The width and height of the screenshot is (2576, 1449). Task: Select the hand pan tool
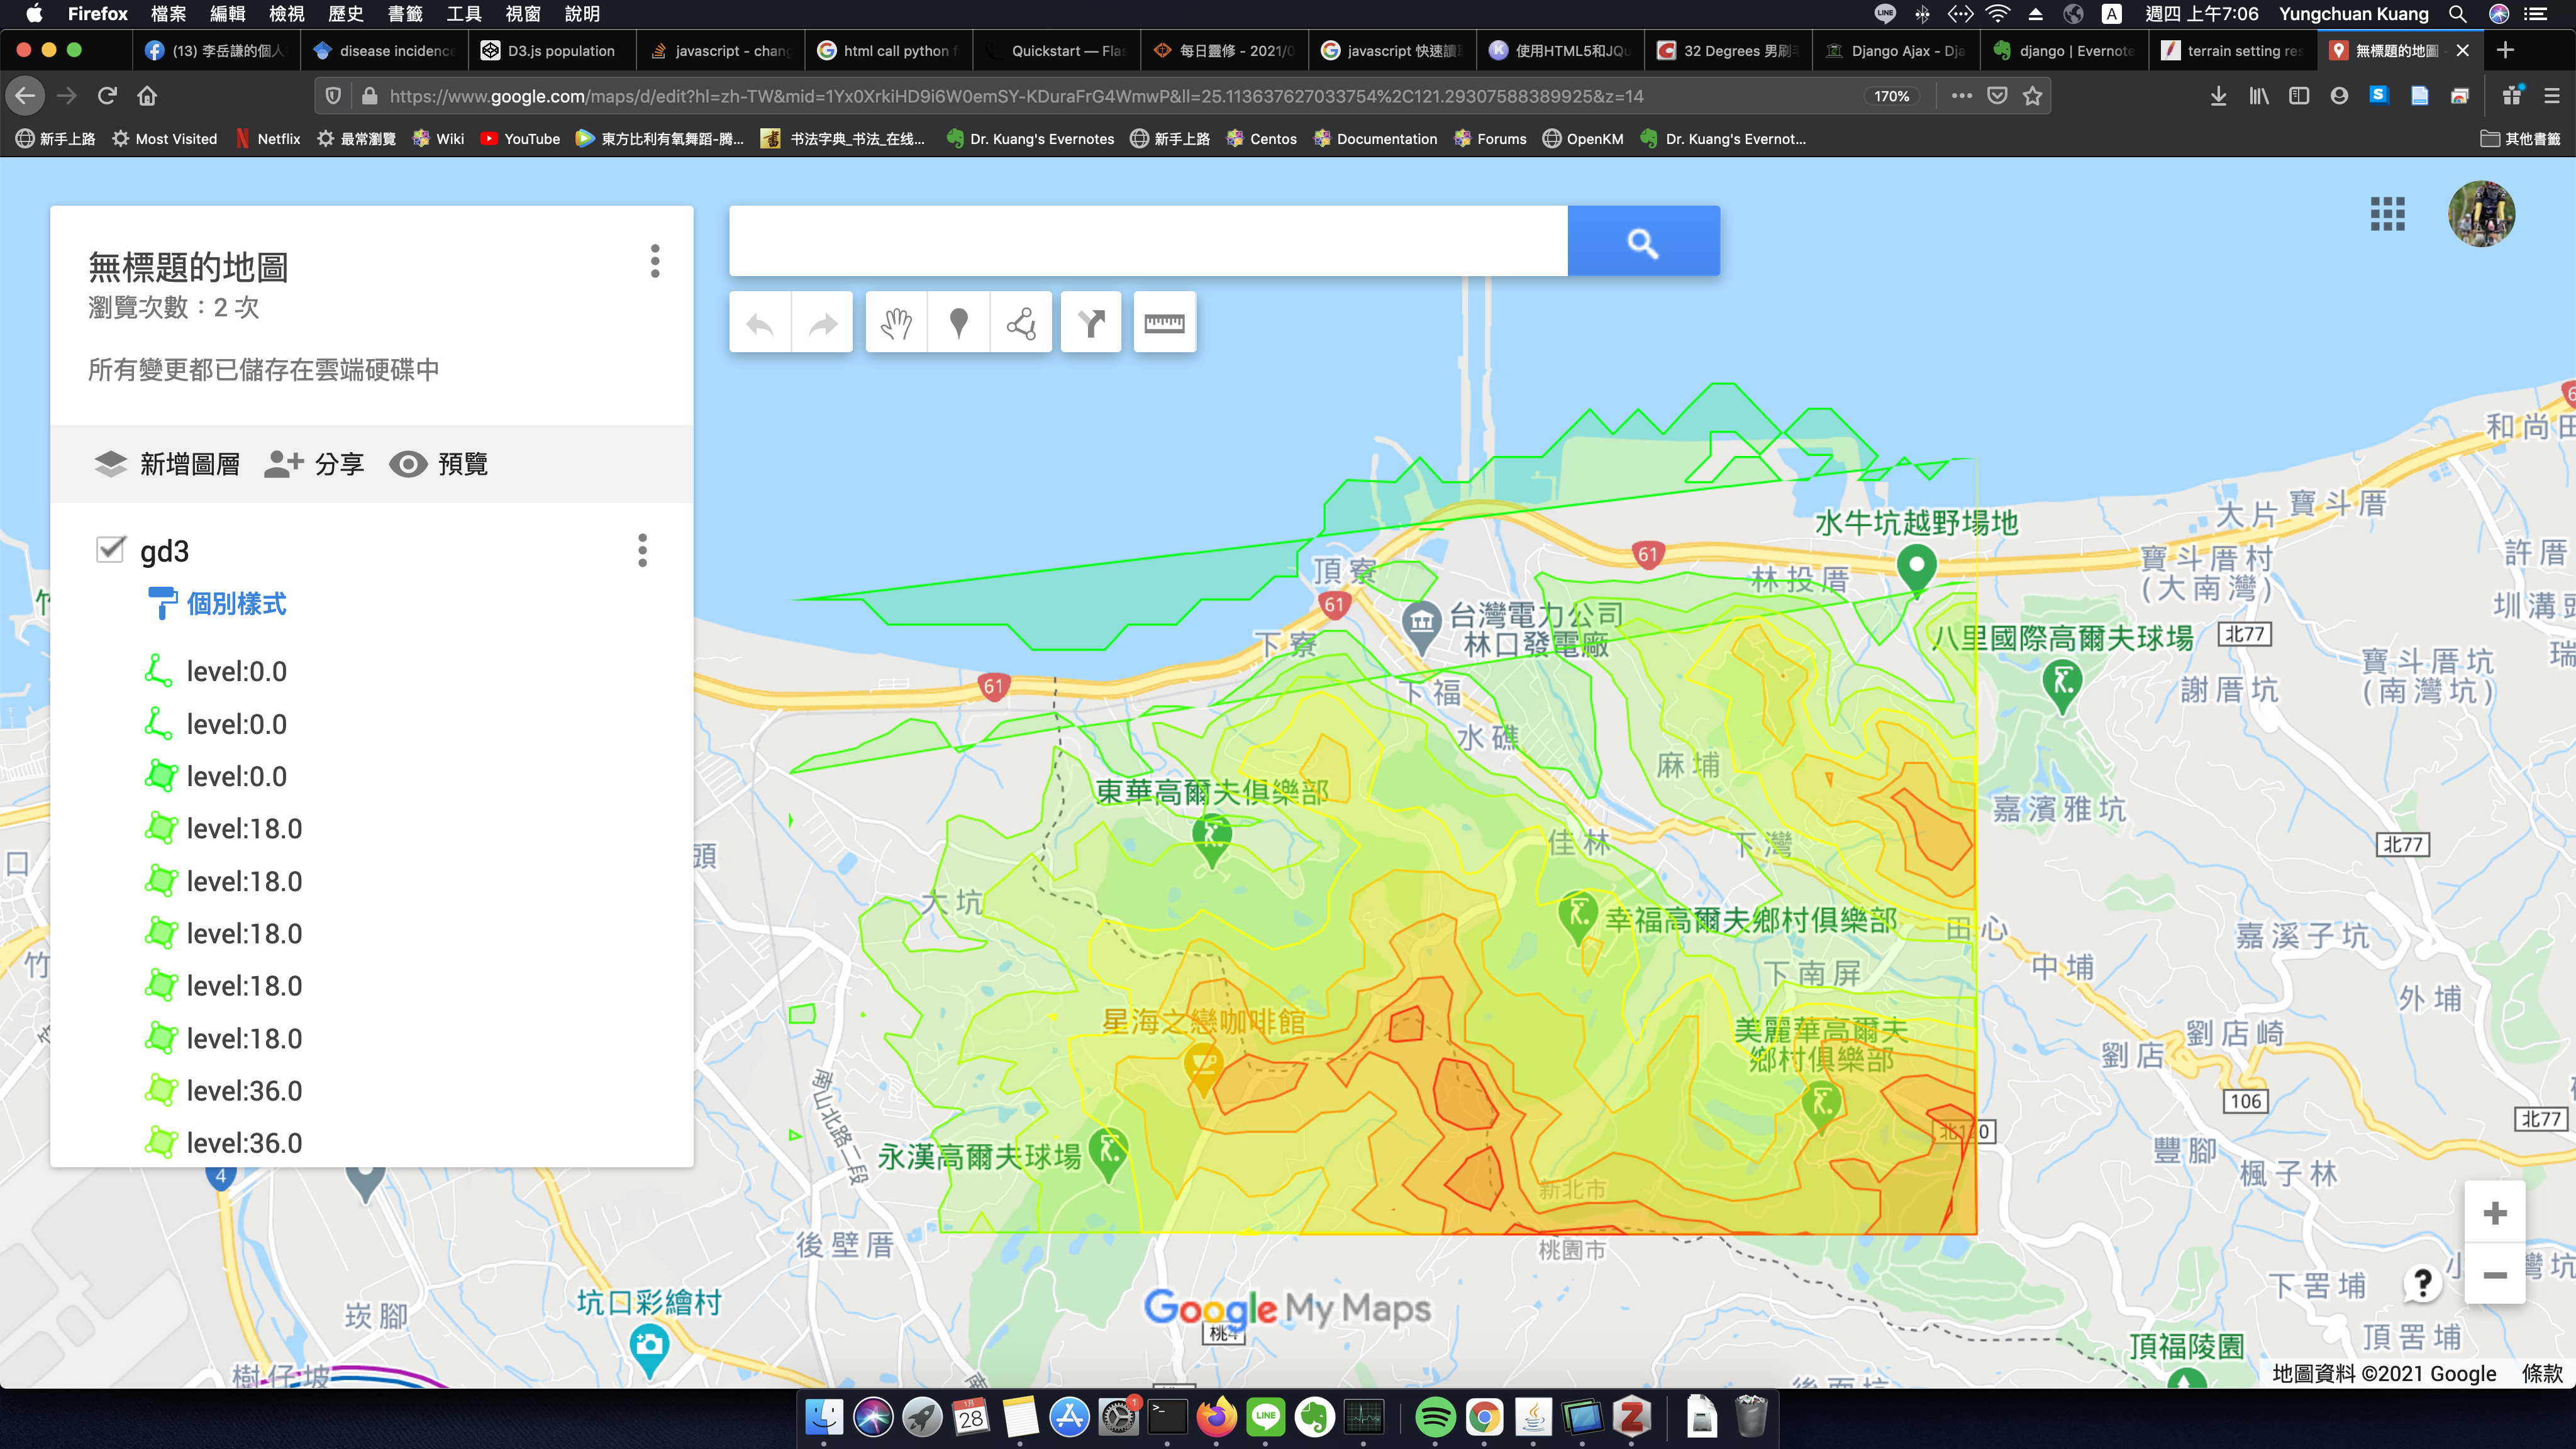pyautogui.click(x=896, y=323)
